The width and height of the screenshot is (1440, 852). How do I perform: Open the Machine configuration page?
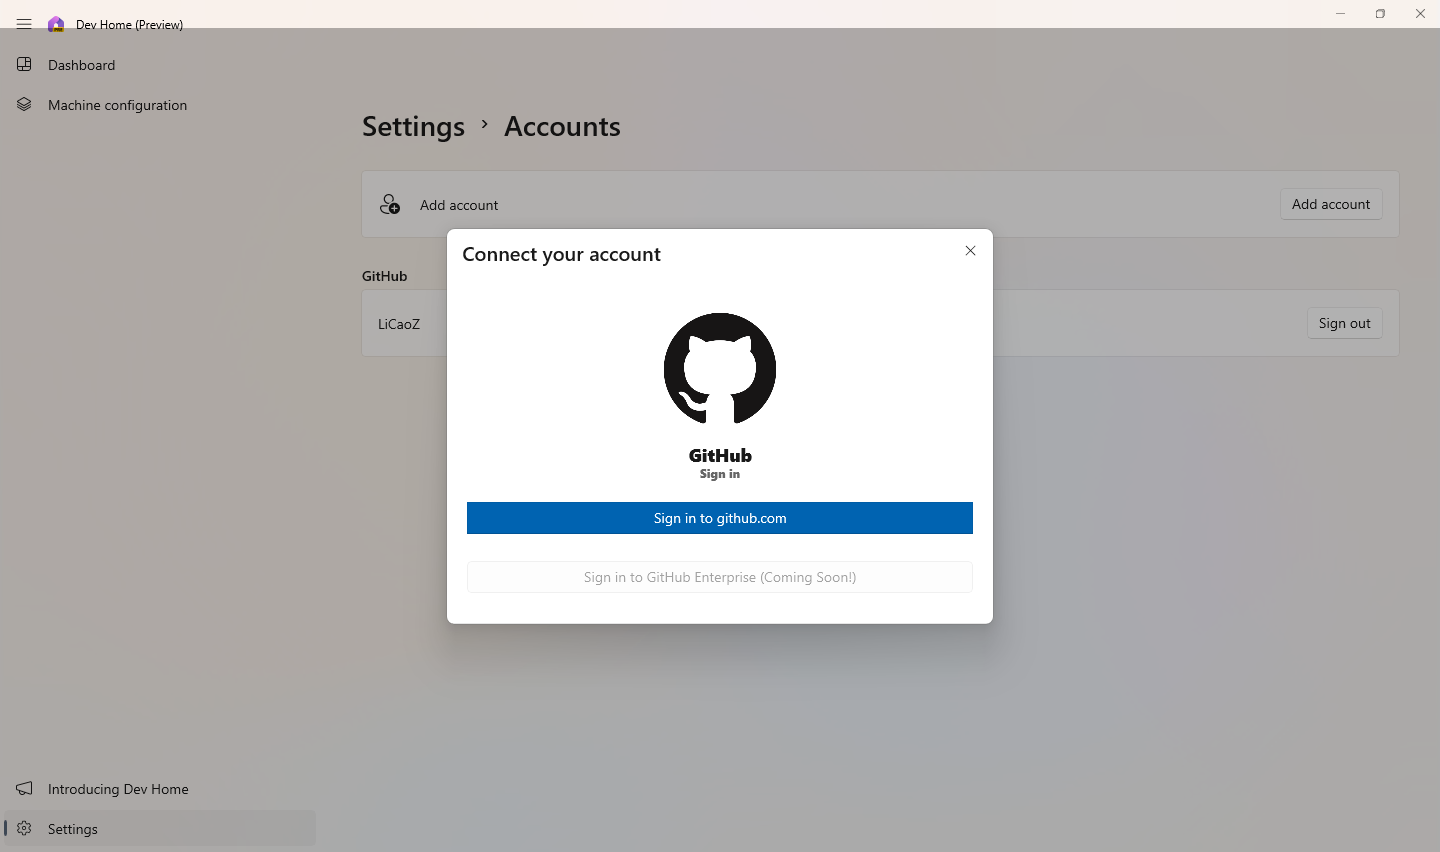pyautogui.click(x=117, y=104)
